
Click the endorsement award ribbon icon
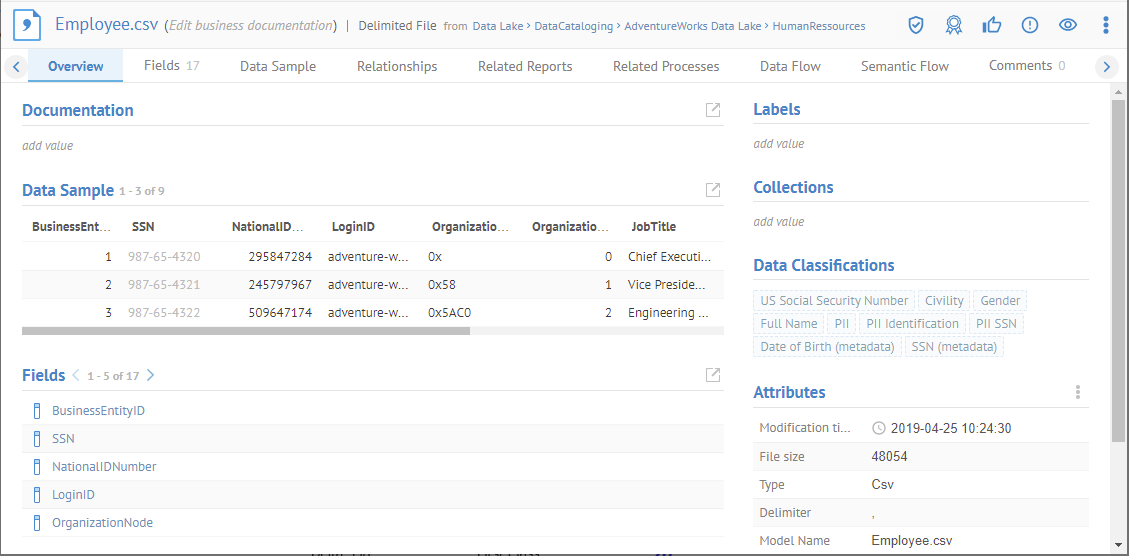(x=954, y=25)
